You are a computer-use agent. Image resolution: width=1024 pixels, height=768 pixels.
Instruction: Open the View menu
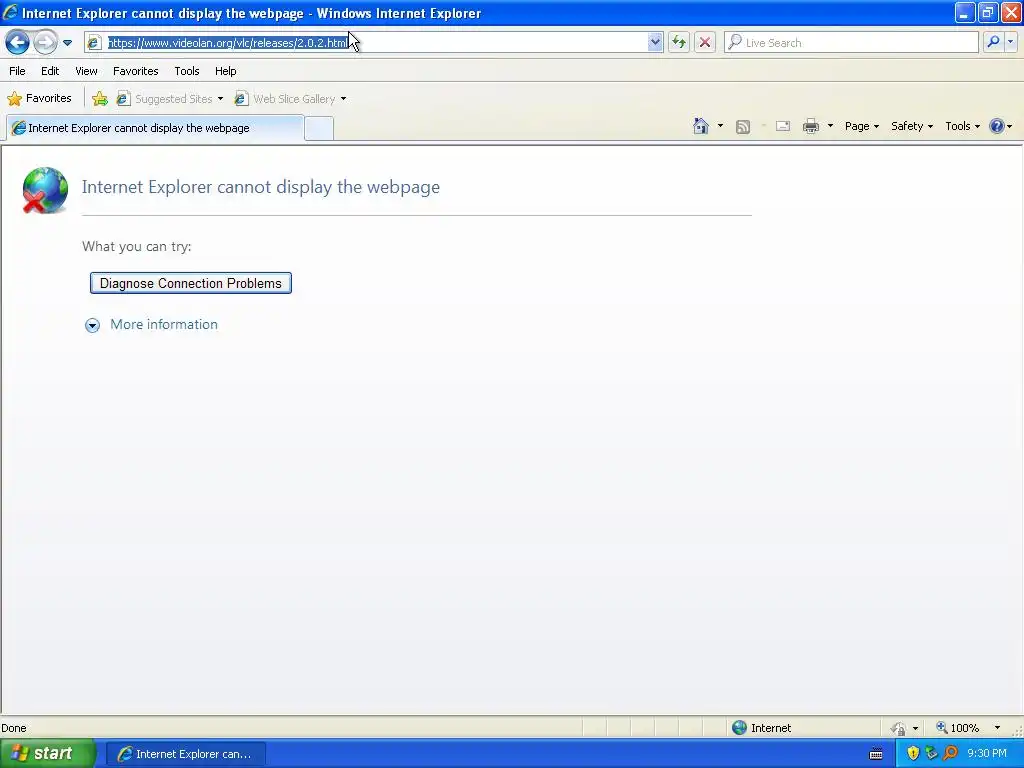(x=86, y=71)
